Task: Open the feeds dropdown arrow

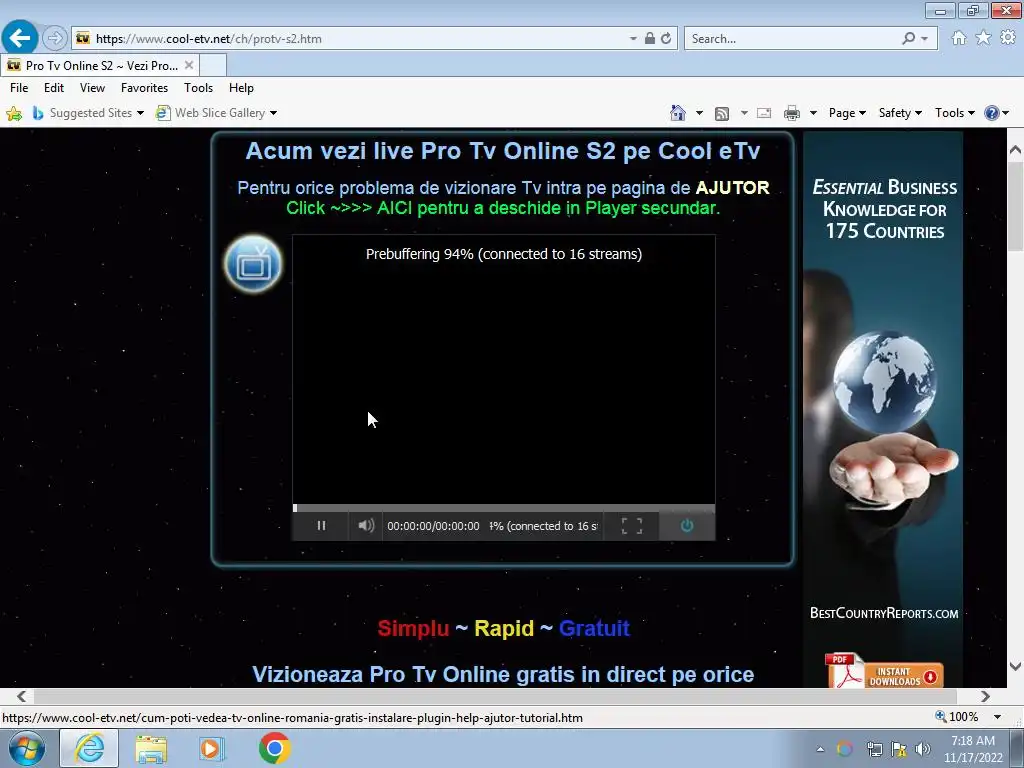Action: (x=744, y=113)
